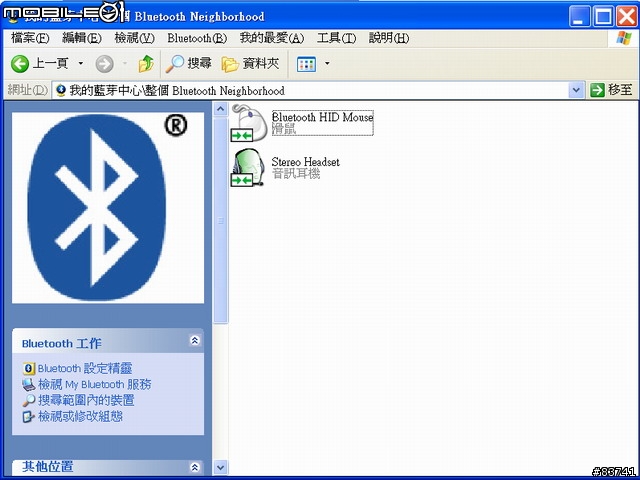640x480 pixels.
Task: Click the greyed Forward arrow icon
Action: point(104,64)
